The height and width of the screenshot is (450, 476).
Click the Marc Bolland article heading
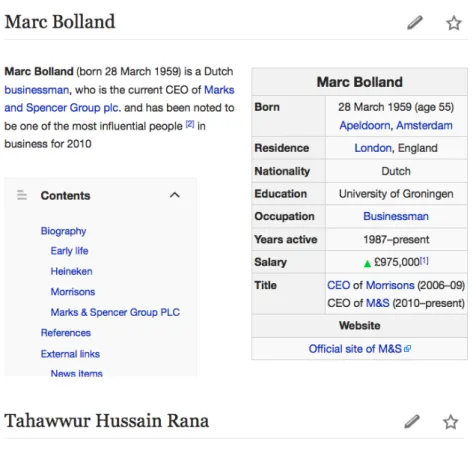(60, 22)
